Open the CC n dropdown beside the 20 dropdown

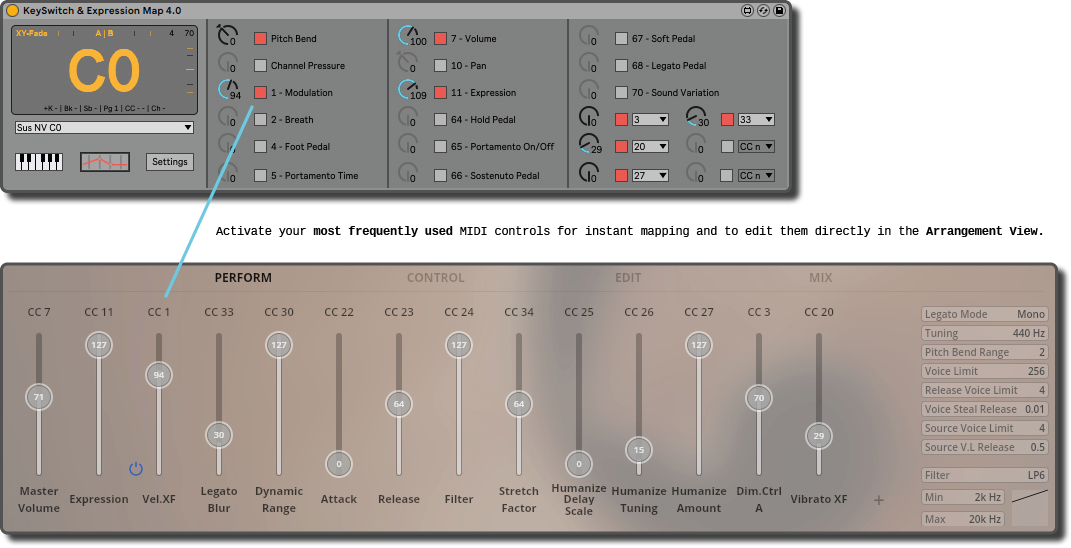pyautogui.click(x=756, y=146)
